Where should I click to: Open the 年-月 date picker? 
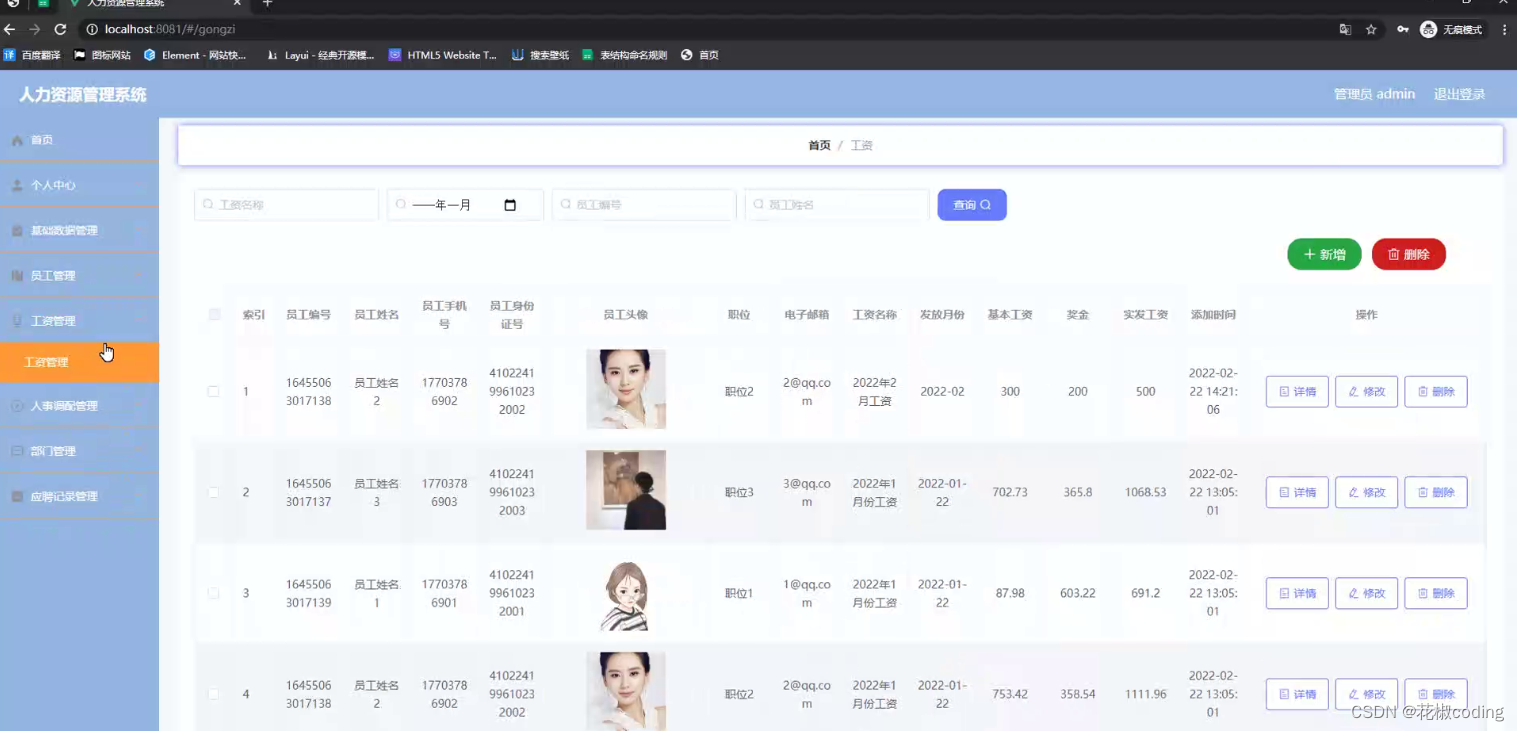(510, 204)
